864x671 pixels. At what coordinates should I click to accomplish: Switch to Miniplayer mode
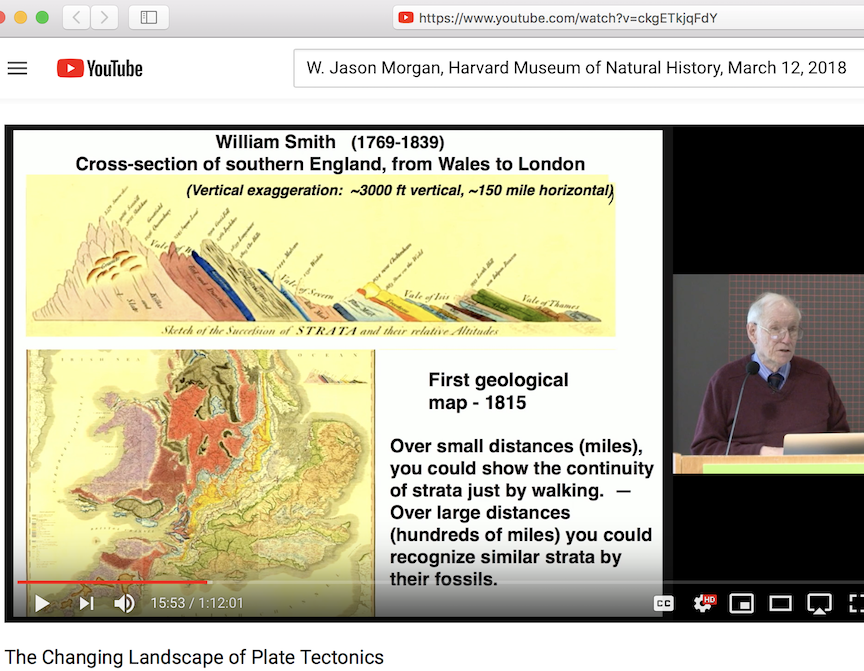(741, 604)
